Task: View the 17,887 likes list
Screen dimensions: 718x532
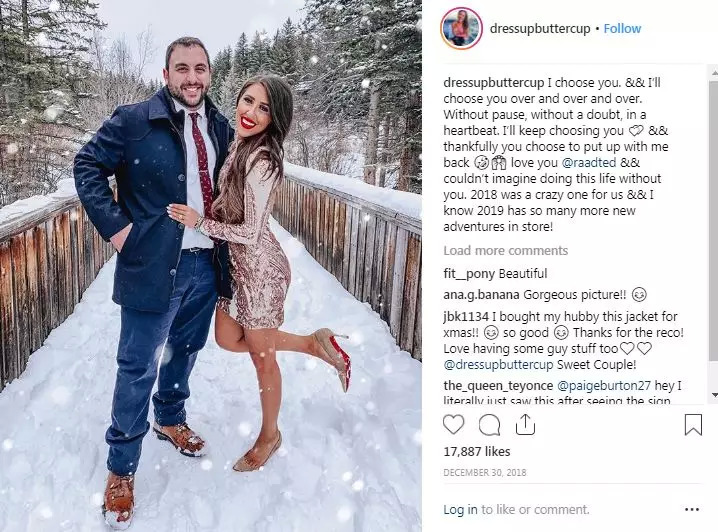Action: pos(477,451)
